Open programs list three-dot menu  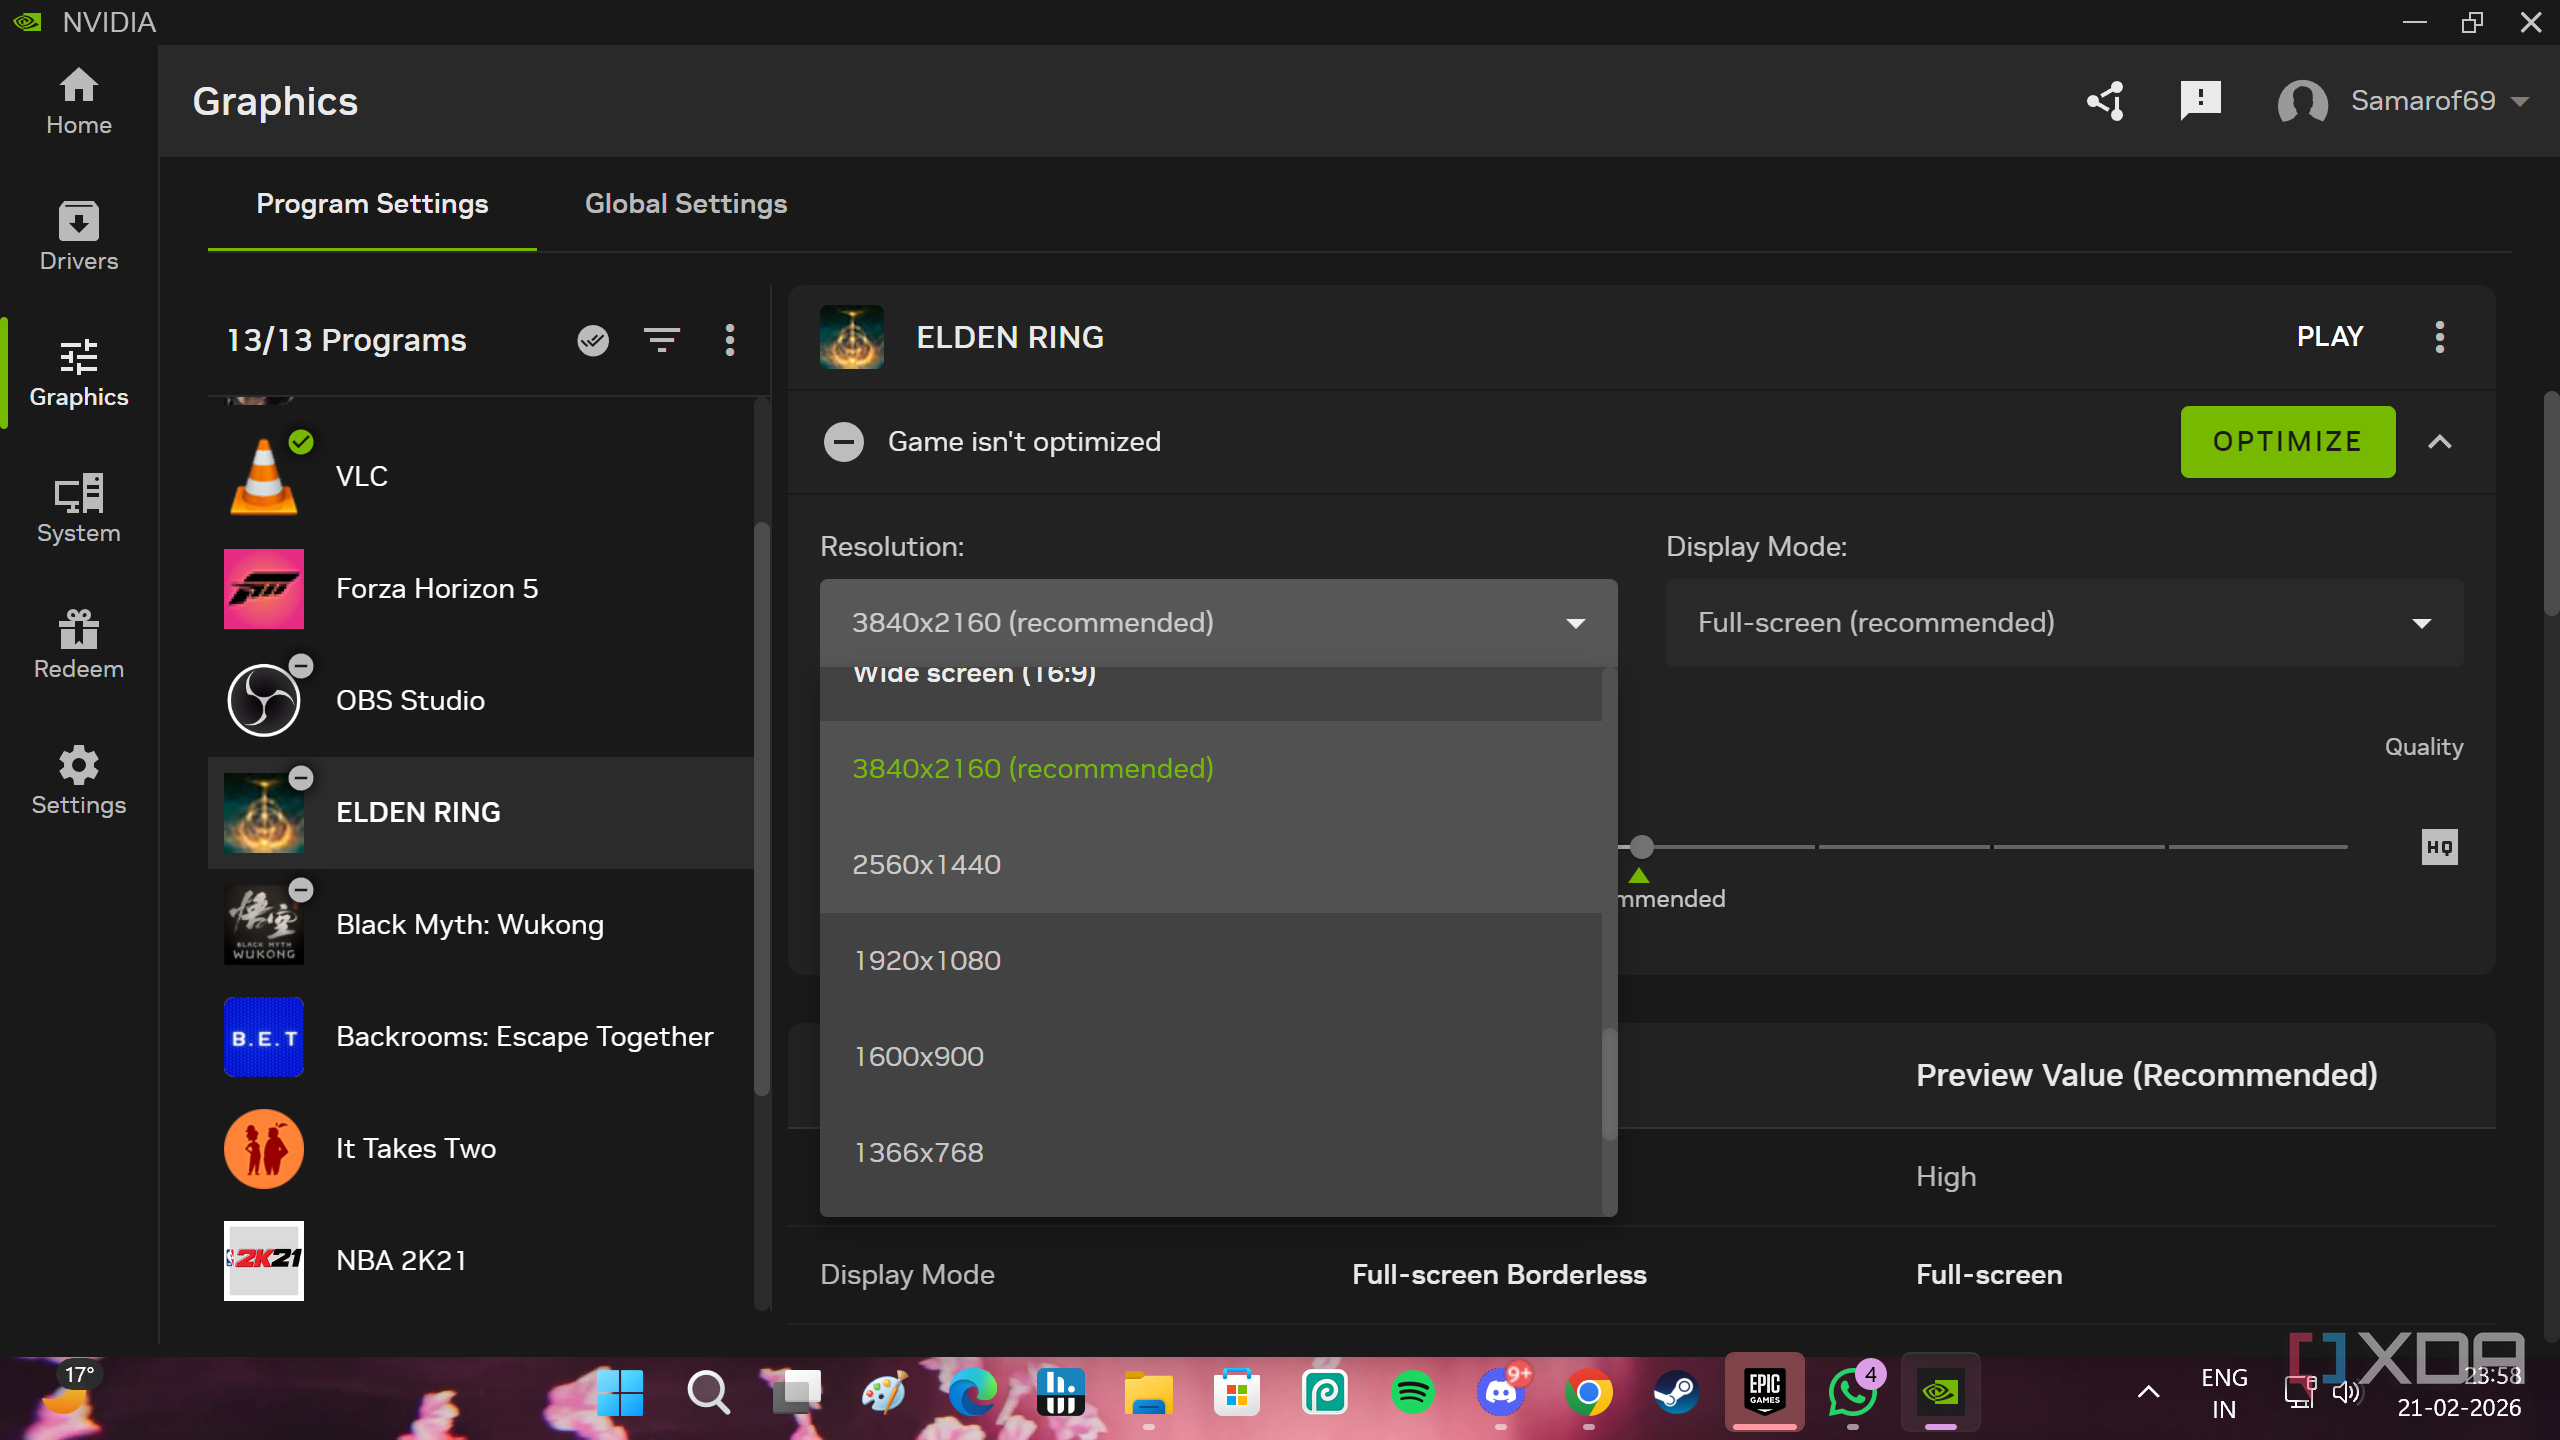730,340
